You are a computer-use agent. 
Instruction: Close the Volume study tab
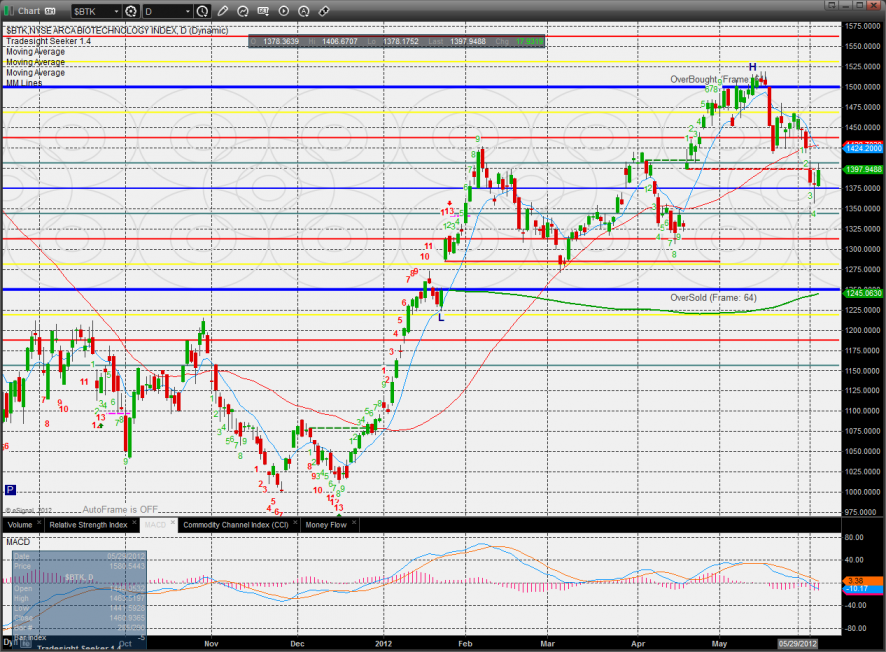click(39, 523)
